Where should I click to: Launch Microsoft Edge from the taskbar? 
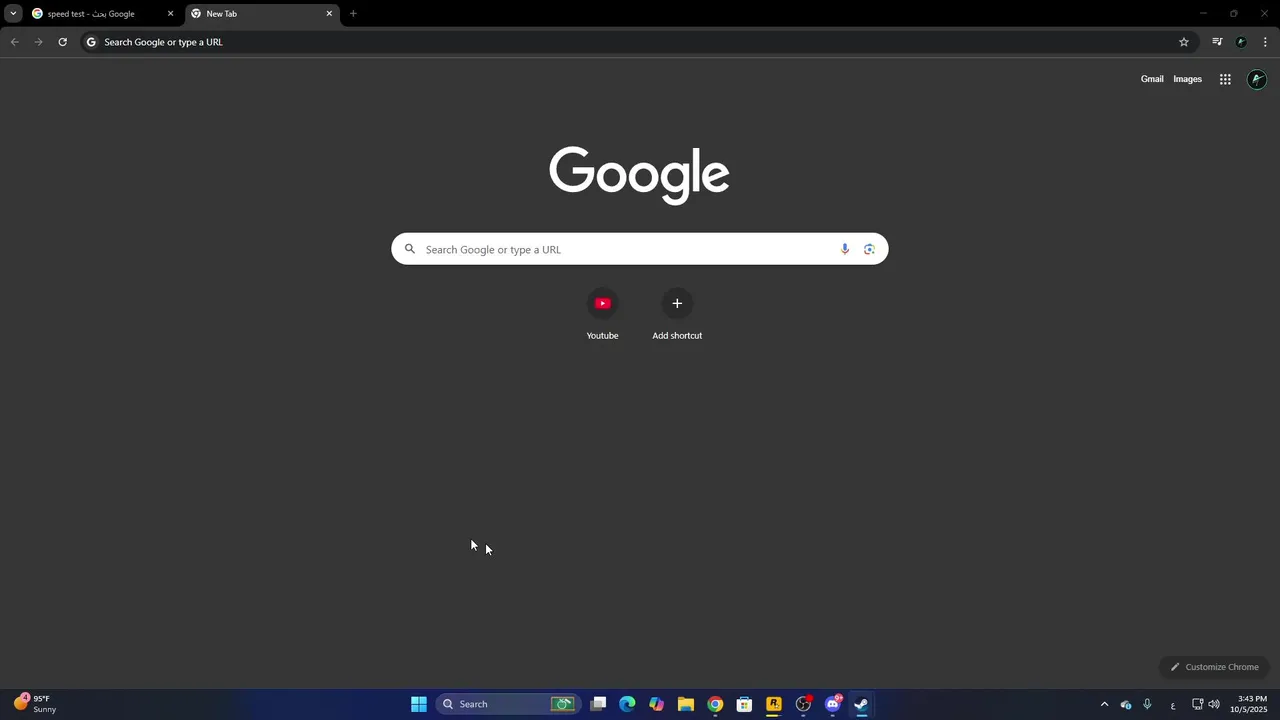pyautogui.click(x=627, y=704)
